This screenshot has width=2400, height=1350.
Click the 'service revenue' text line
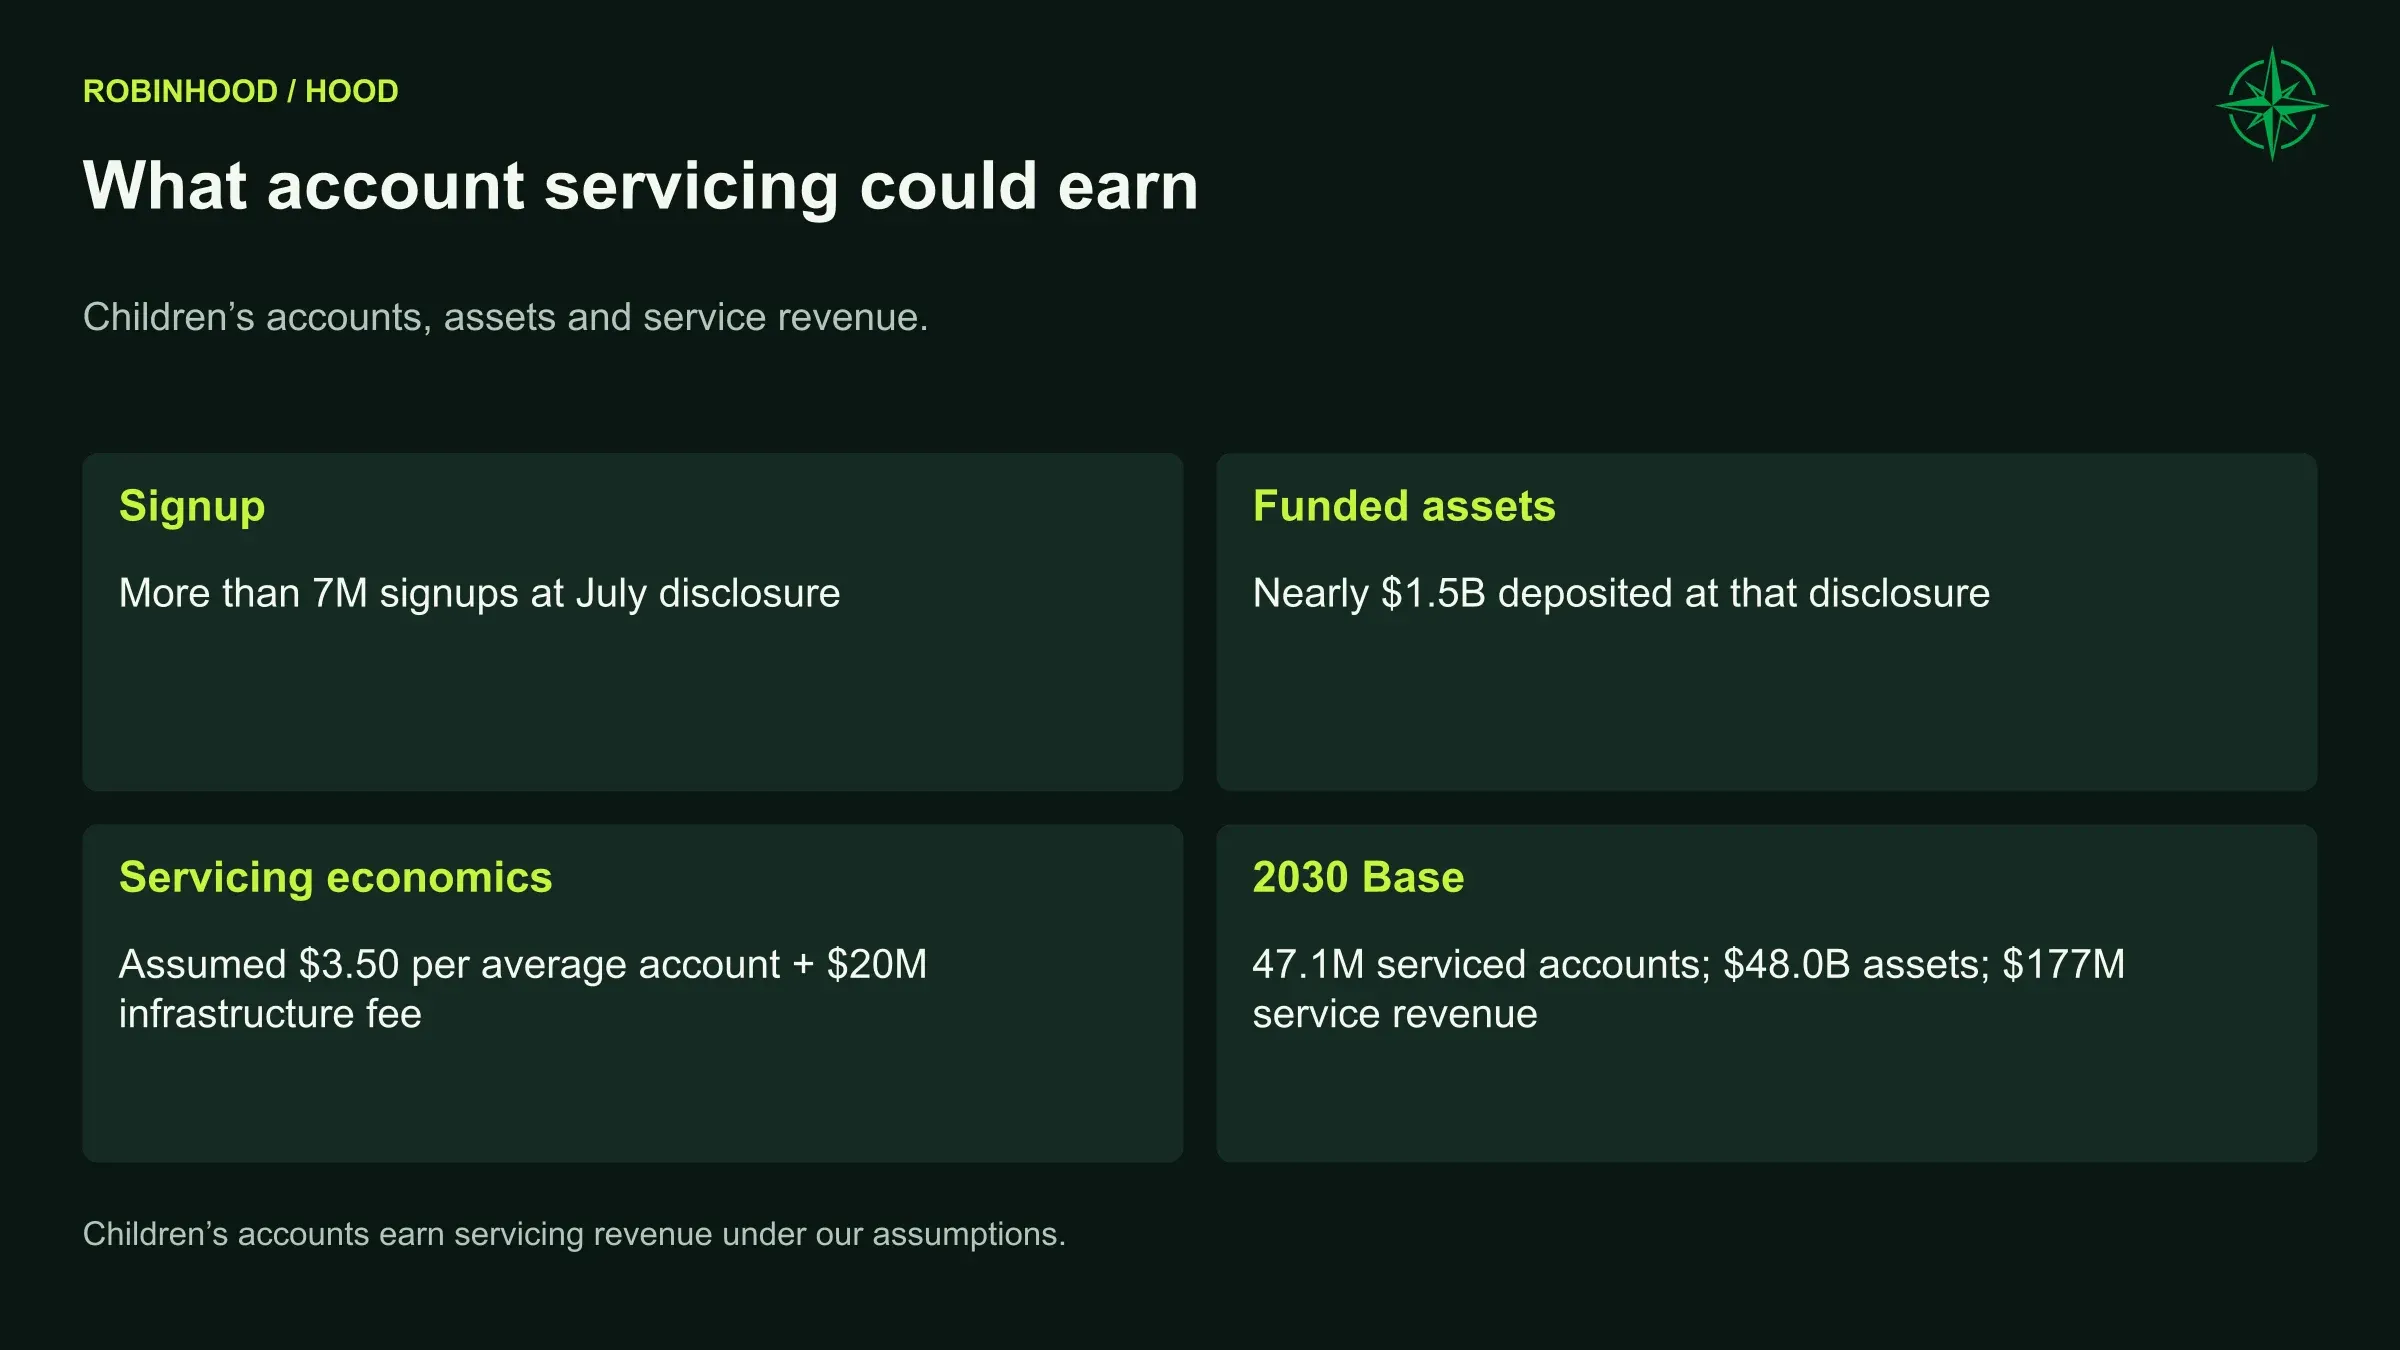pyautogui.click(x=1395, y=1014)
